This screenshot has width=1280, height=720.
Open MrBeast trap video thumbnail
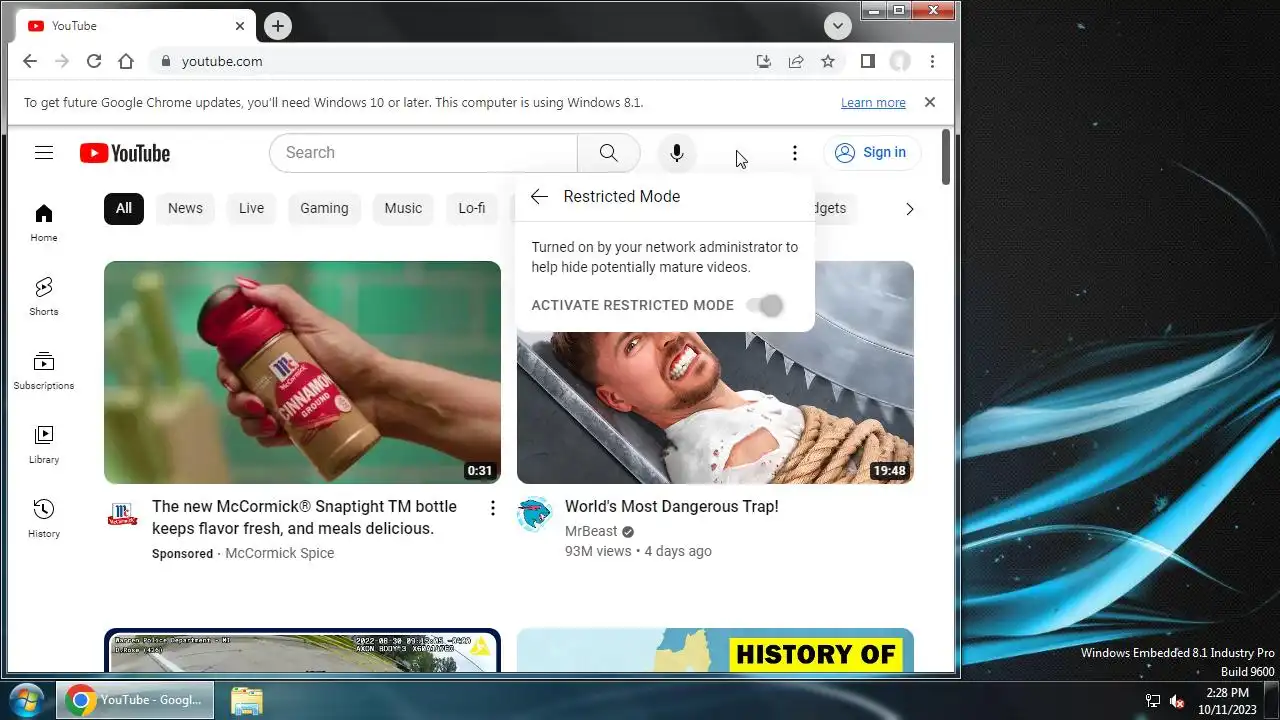click(715, 408)
